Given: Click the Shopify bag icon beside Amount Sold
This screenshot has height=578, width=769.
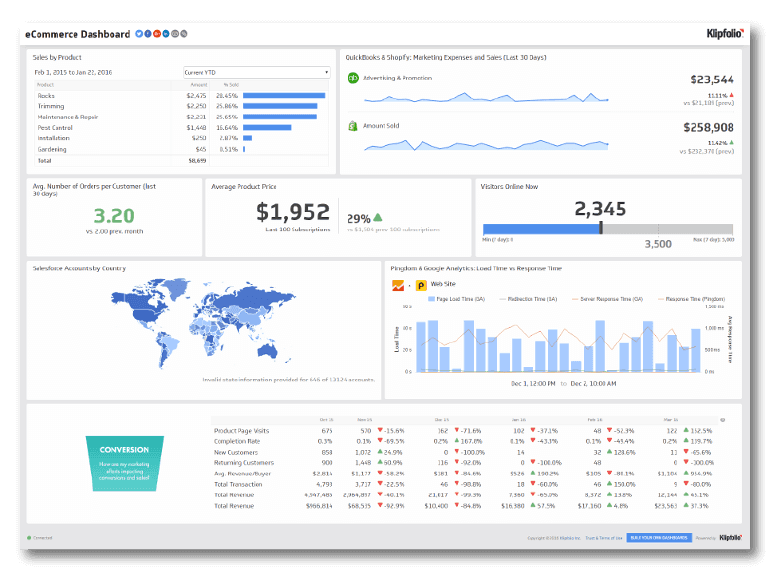Looking at the screenshot, I should (353, 126).
